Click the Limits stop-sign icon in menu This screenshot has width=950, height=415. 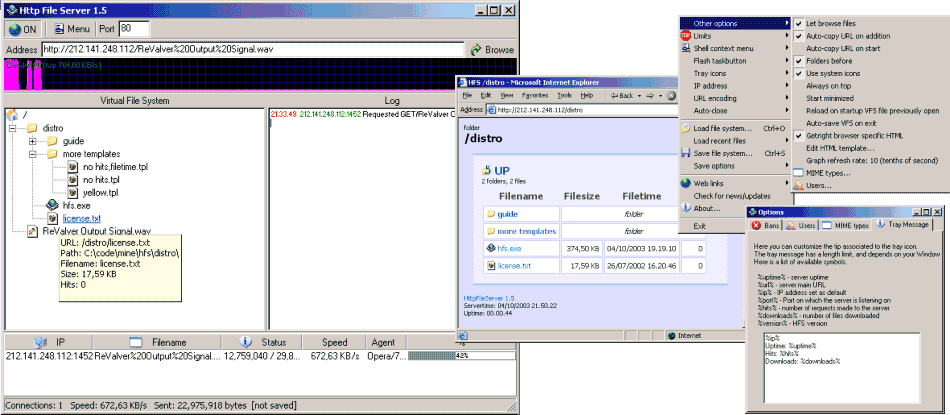[685, 35]
